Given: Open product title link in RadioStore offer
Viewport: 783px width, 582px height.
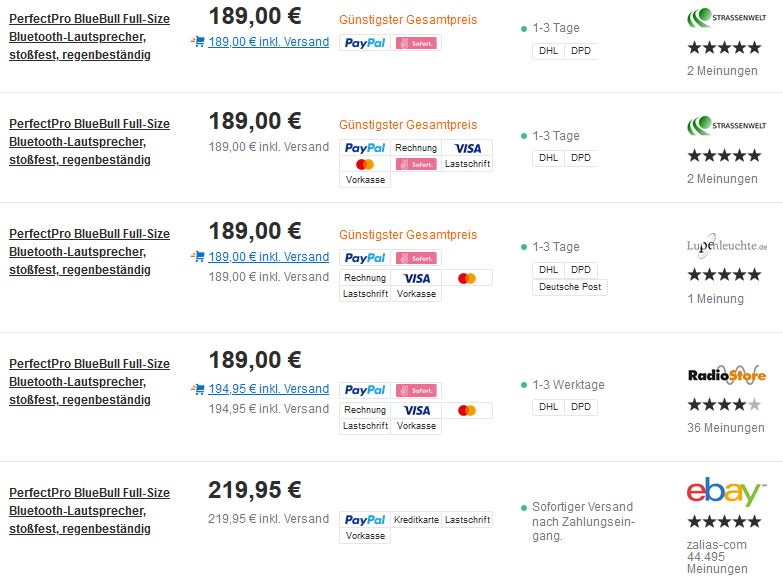Looking at the screenshot, I should coord(89,382).
